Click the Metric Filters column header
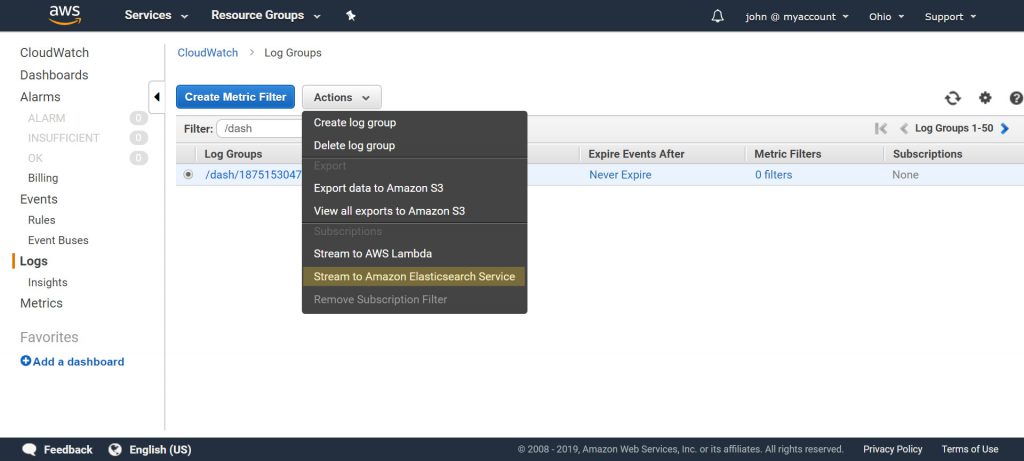 point(788,154)
